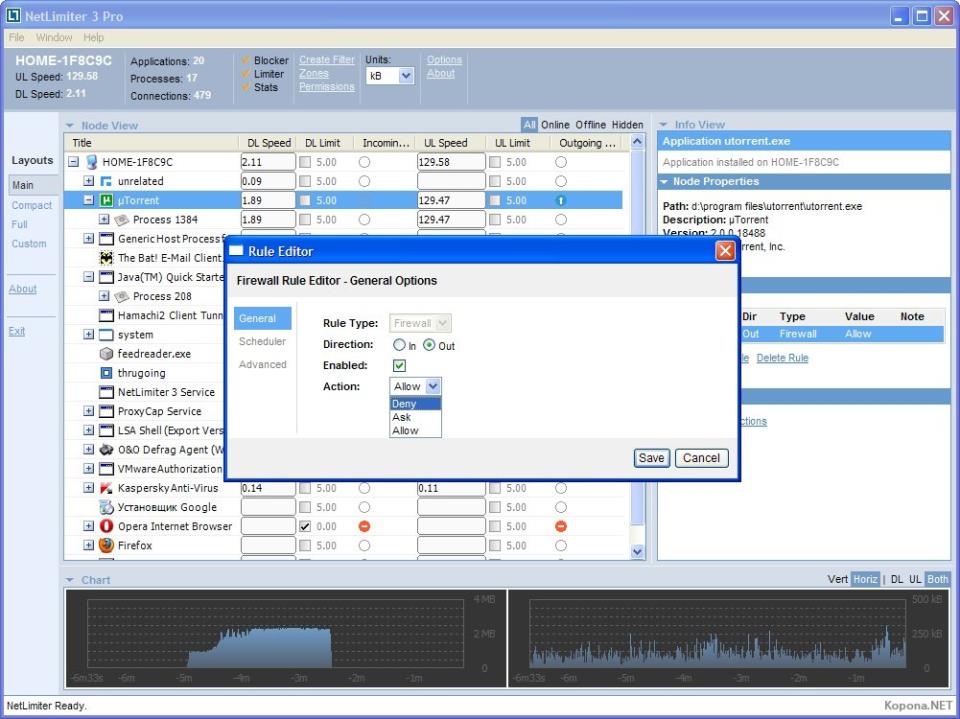Open the Create Filter link
Screen dimensions: 960x719
click(x=326, y=60)
